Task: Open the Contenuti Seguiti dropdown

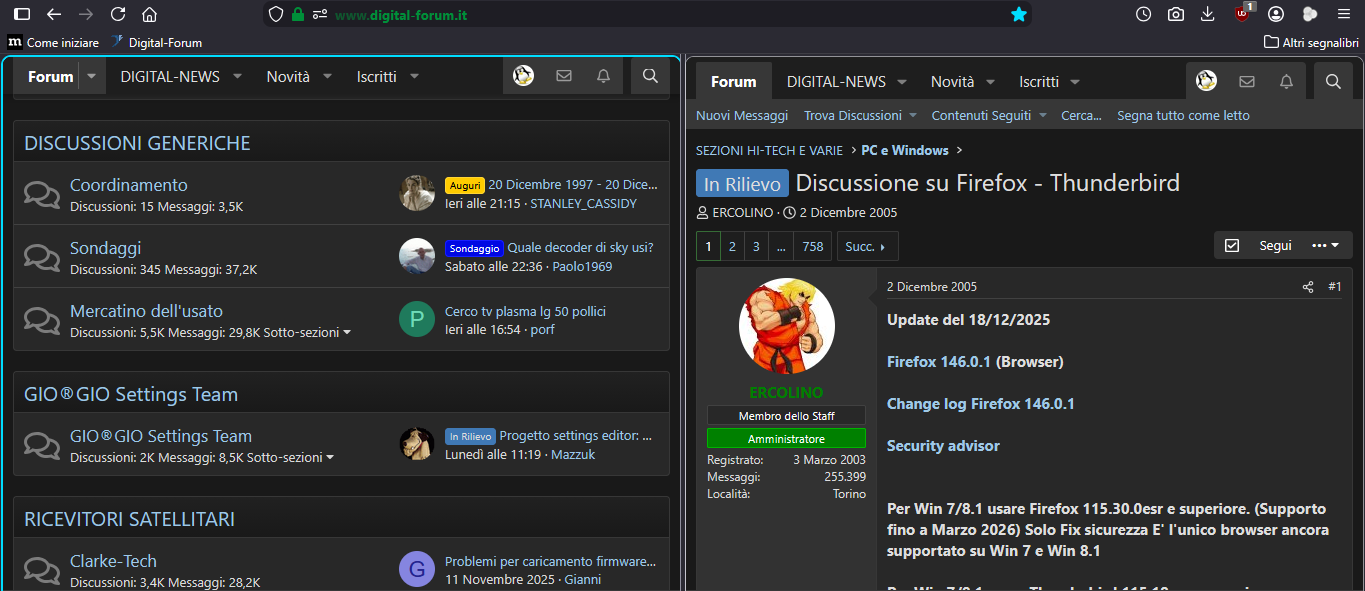Action: (989, 115)
